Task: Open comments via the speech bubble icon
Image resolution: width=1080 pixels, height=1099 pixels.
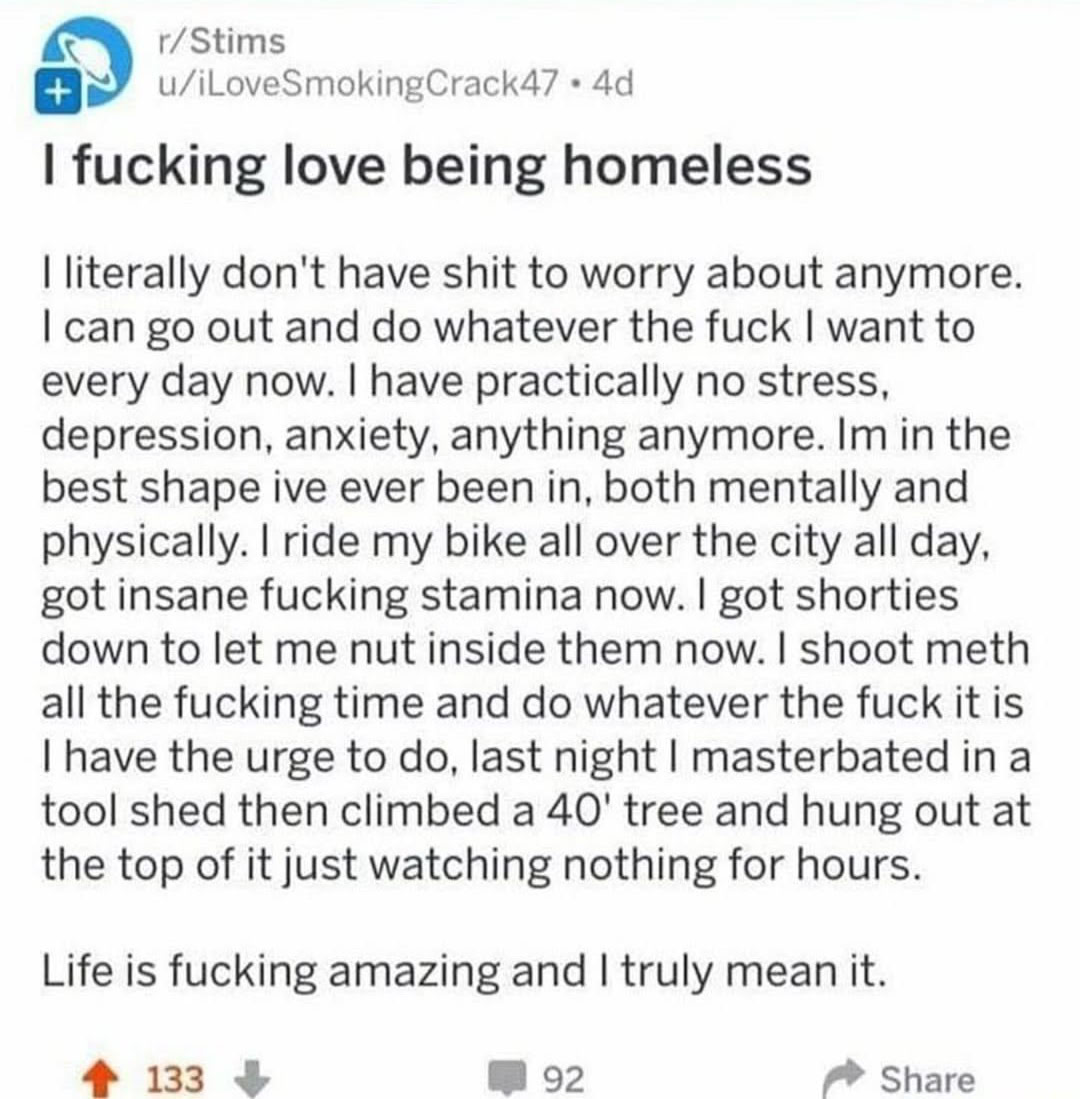Action: [x=506, y=1078]
